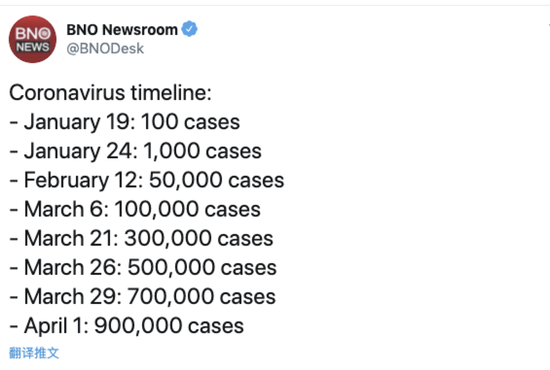Click the 'March 26: 500,000 cases' line

143,268
